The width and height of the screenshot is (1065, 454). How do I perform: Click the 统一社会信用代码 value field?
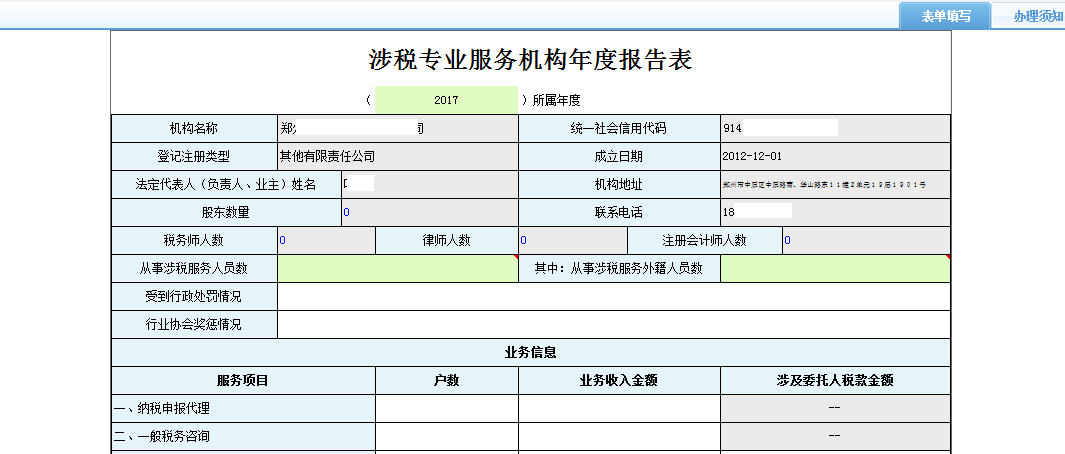(x=834, y=129)
